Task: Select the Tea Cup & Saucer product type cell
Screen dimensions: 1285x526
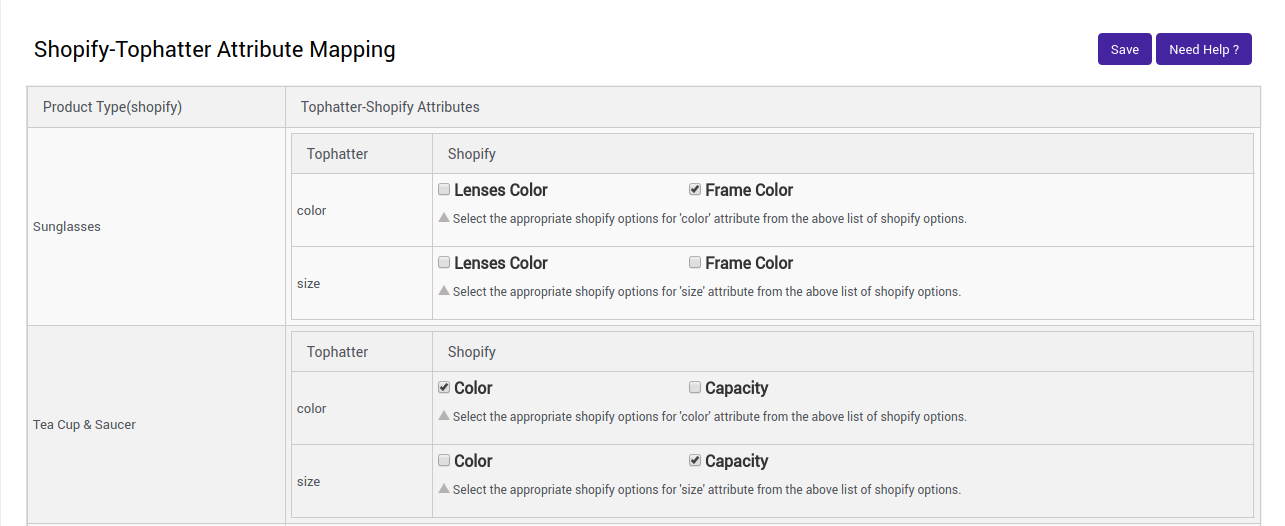Action: (84, 425)
